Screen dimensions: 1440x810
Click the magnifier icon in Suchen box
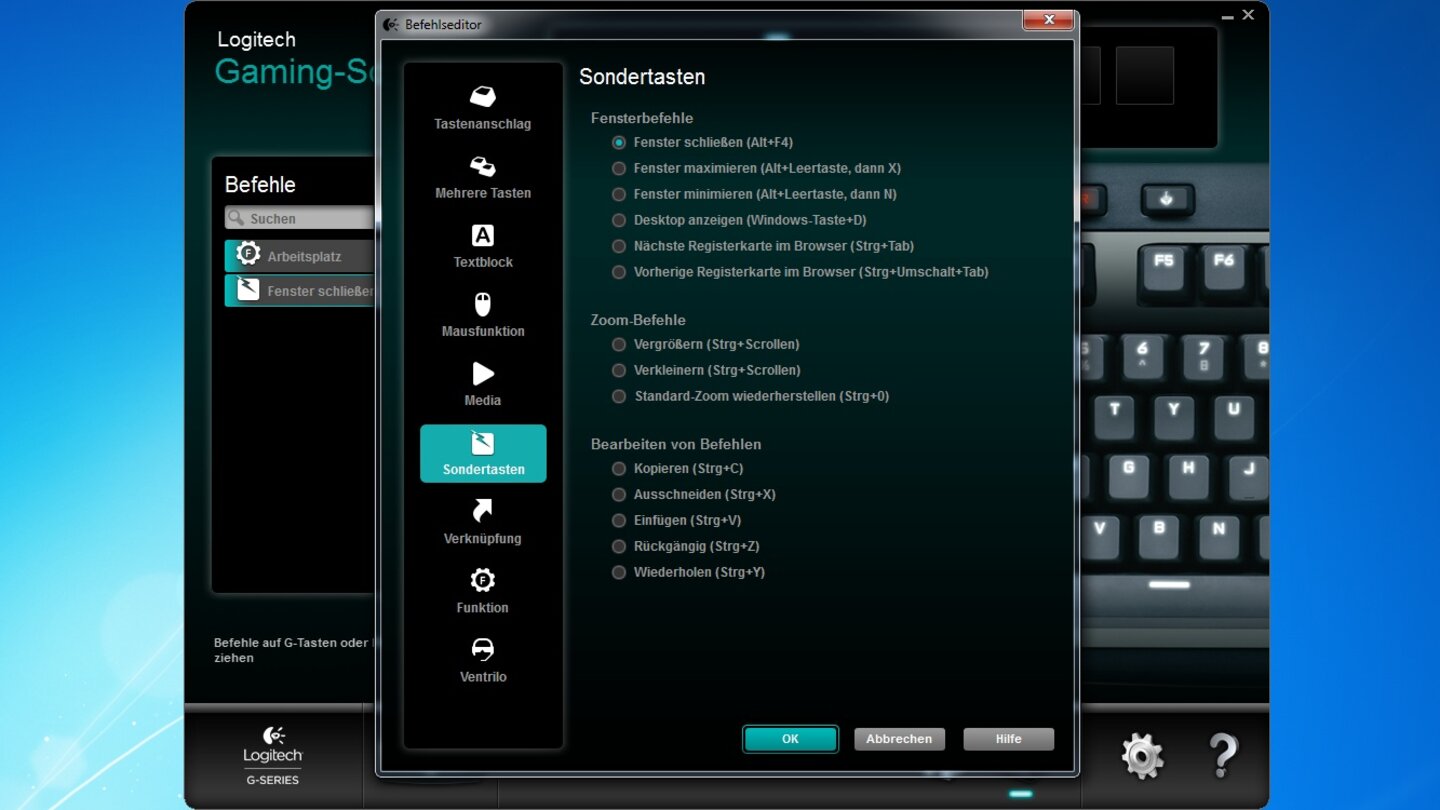[x=237, y=218]
